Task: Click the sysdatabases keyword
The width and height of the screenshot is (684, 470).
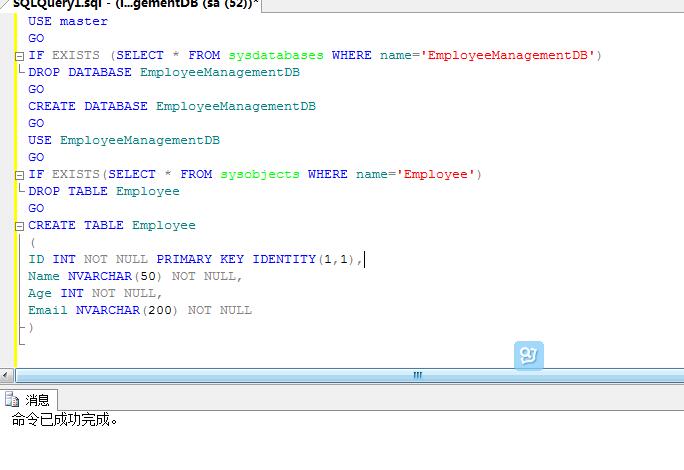Action: pos(276,55)
